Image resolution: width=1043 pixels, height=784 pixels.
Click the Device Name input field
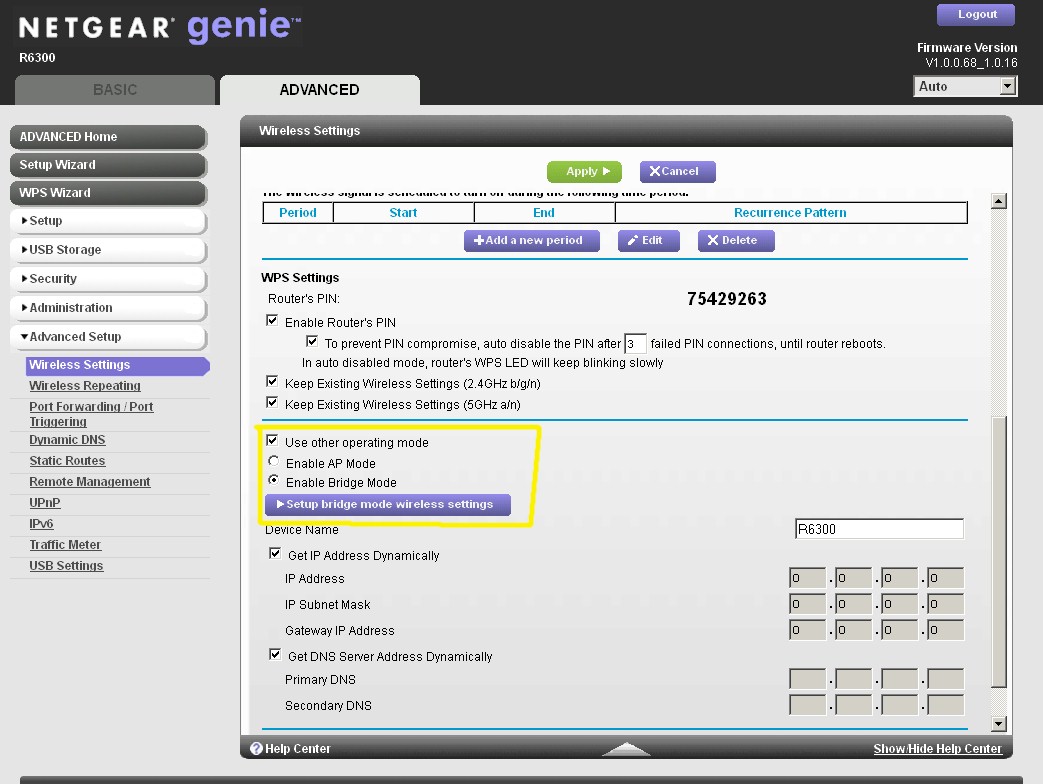point(879,529)
